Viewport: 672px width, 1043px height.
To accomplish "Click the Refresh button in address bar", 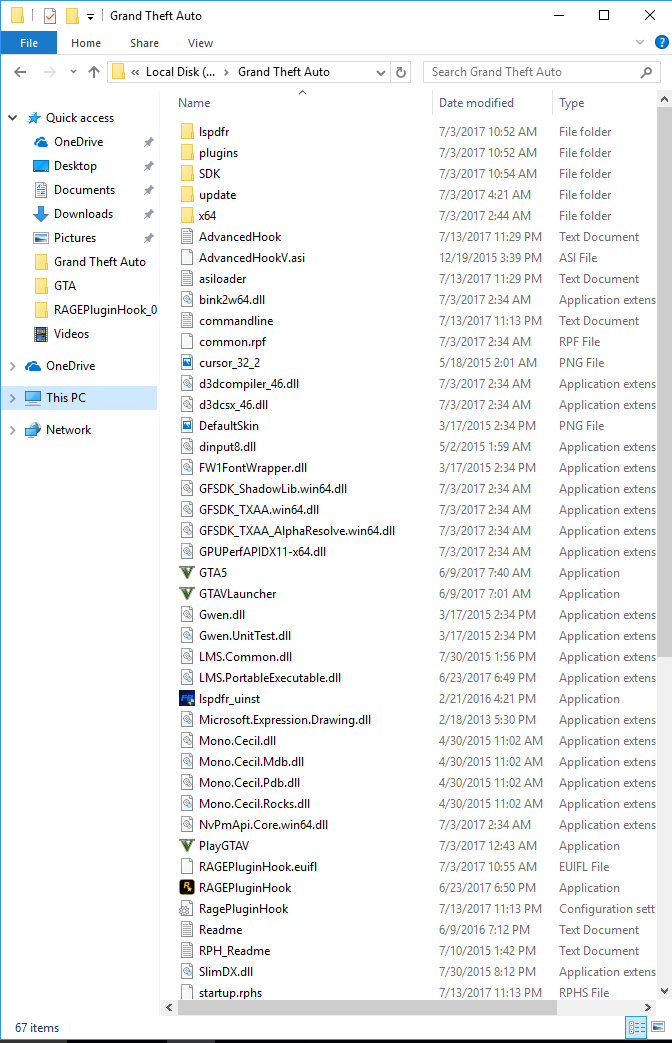I will 401,72.
